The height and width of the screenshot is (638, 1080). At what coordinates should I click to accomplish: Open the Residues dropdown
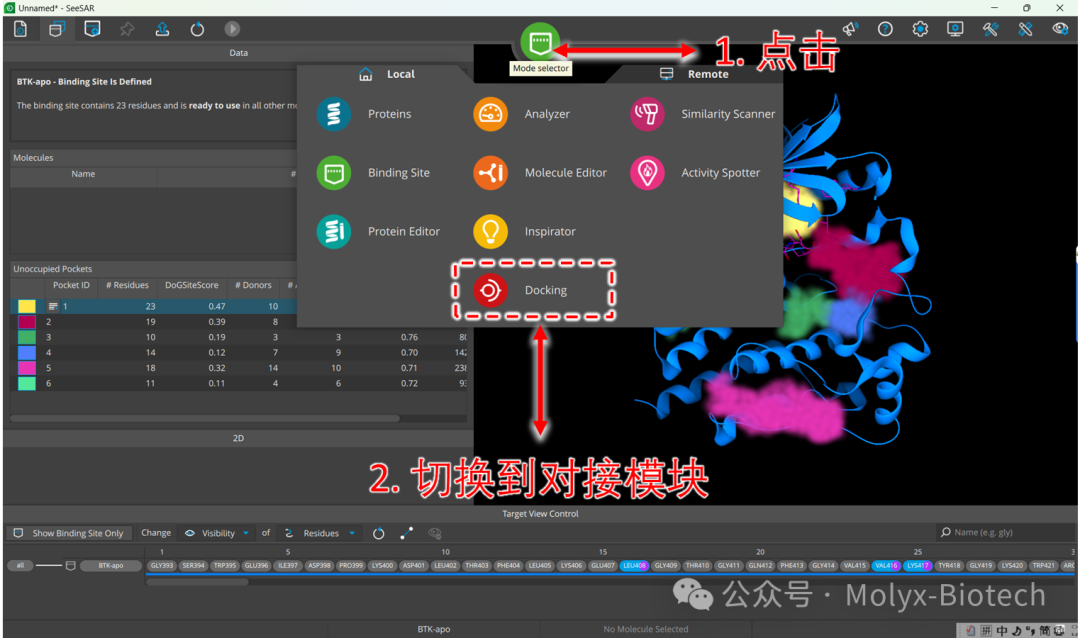[x=320, y=533]
